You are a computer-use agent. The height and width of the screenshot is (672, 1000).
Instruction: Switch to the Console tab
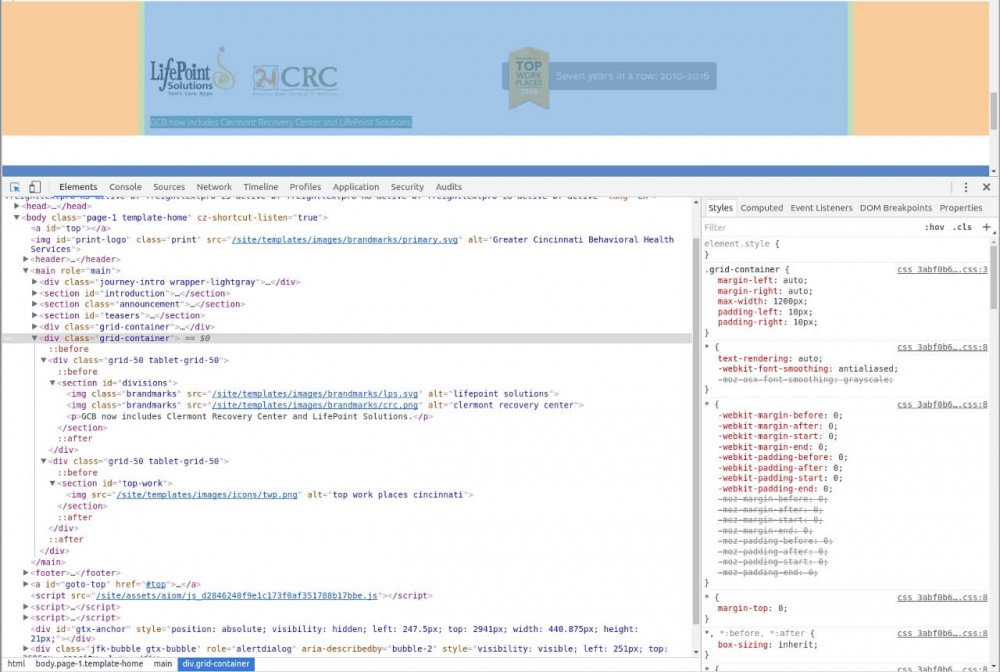[125, 187]
